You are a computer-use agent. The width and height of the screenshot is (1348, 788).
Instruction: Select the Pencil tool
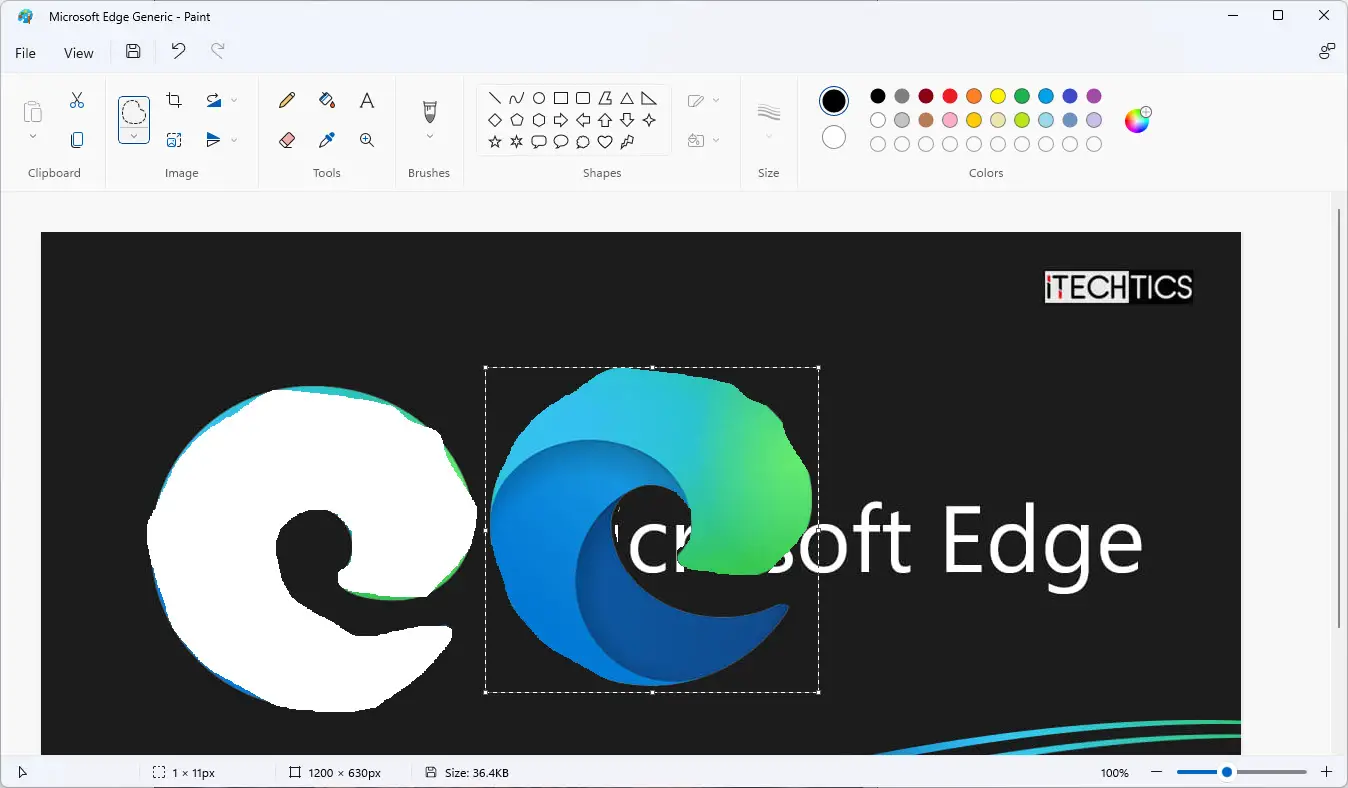[x=287, y=100]
